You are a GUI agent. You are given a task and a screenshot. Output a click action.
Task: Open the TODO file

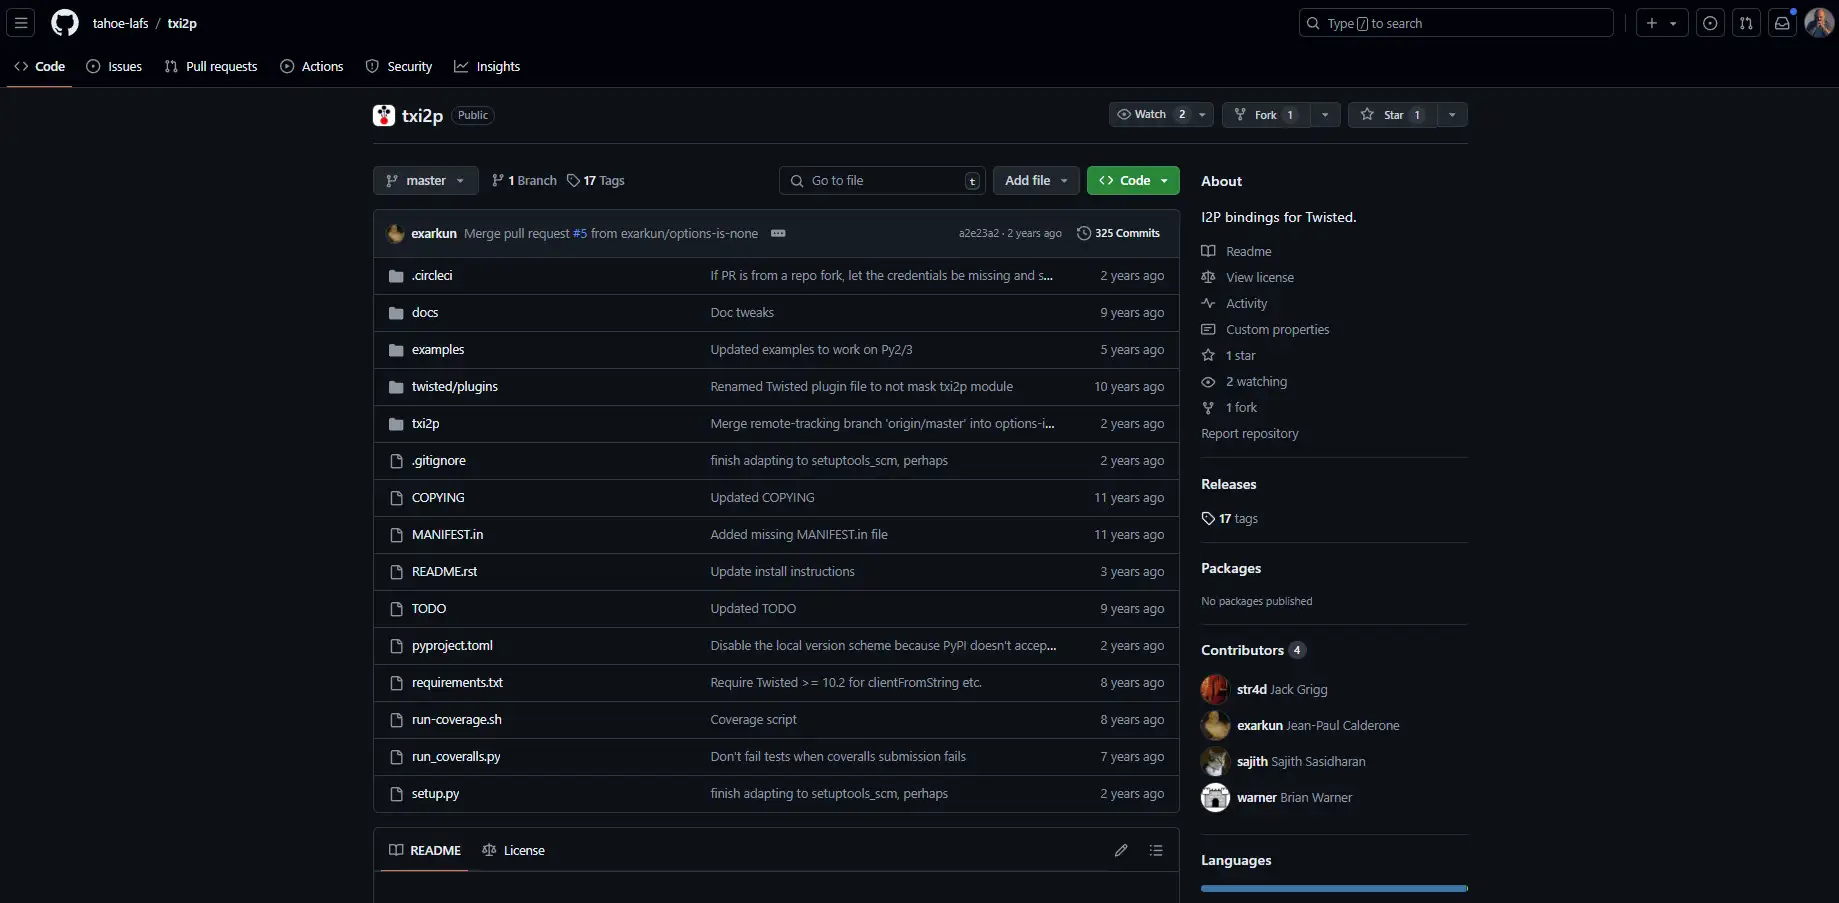[x=429, y=609]
